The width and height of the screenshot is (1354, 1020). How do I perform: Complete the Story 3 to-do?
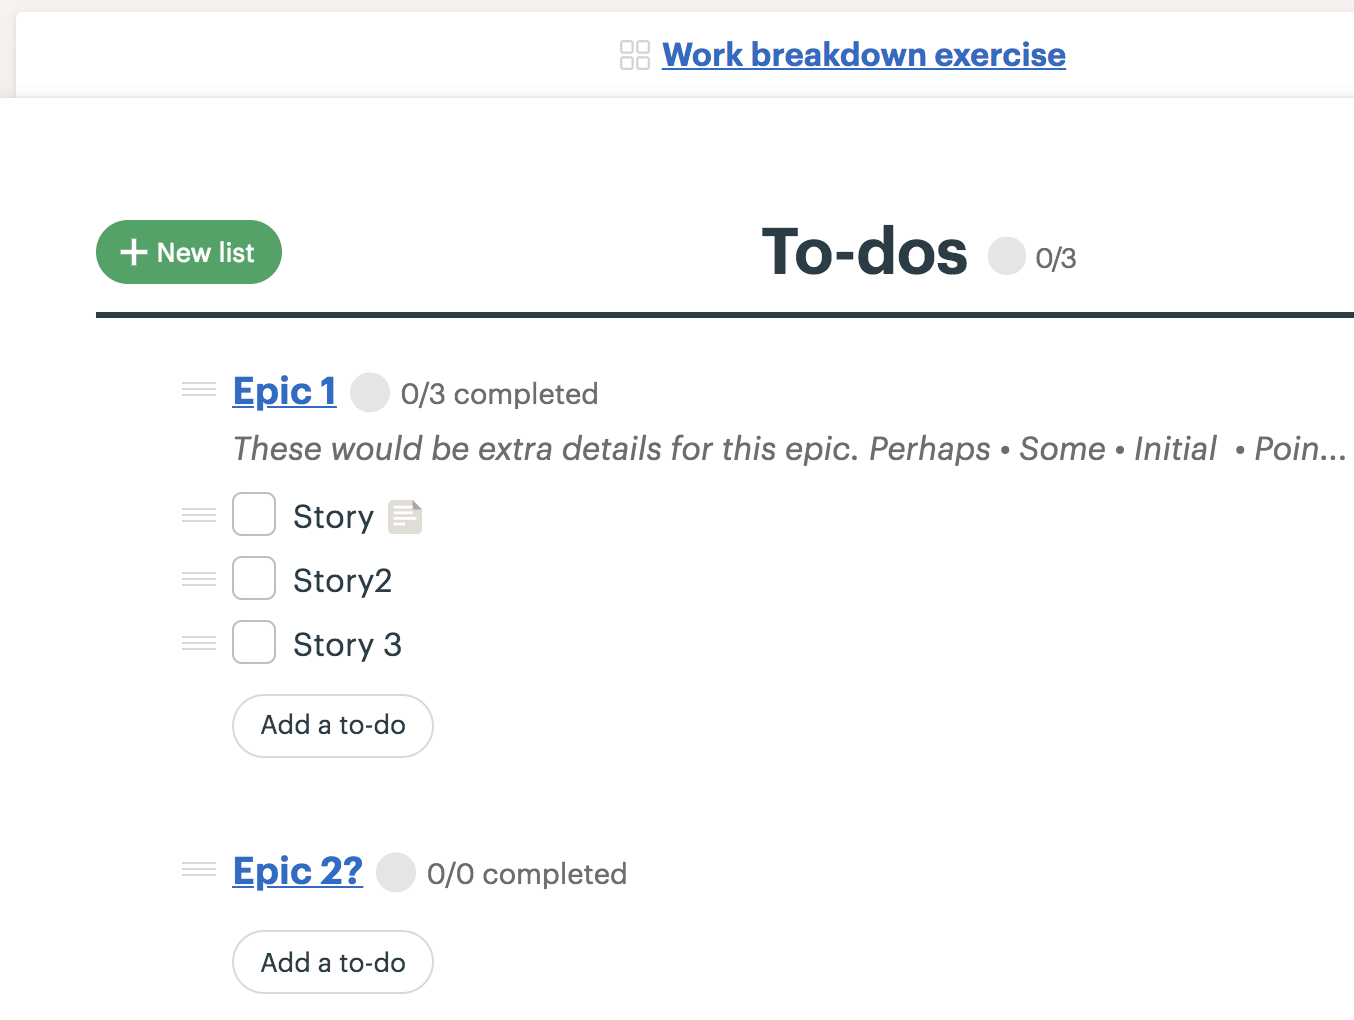254,642
